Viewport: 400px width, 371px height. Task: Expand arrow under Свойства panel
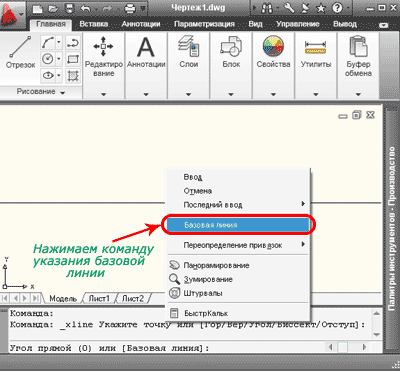point(273,94)
